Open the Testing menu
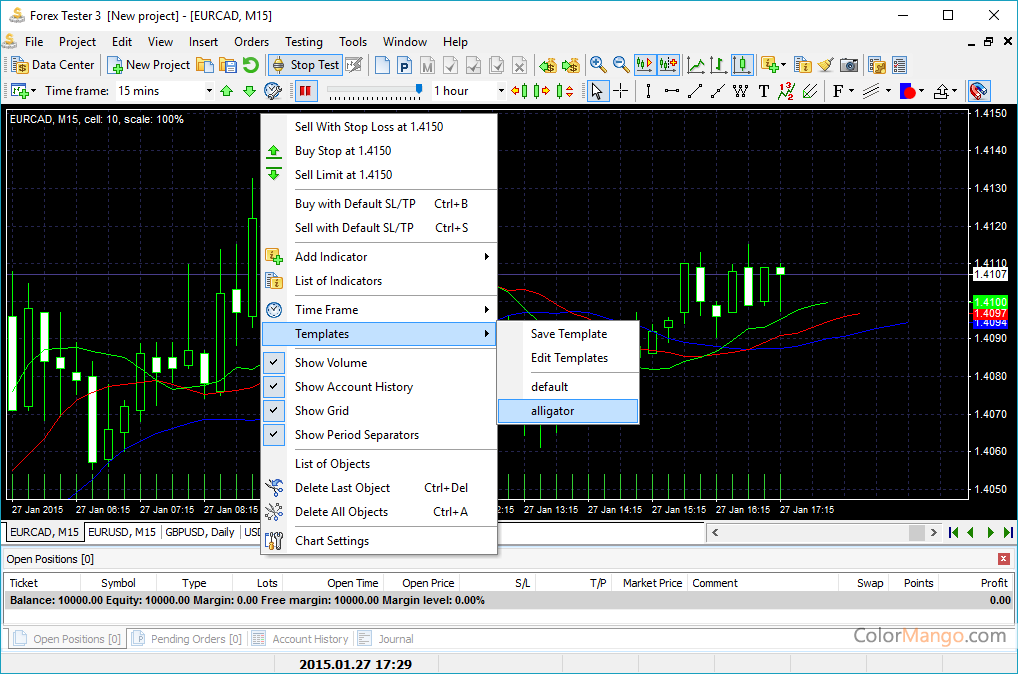Image resolution: width=1018 pixels, height=674 pixels. [303, 42]
